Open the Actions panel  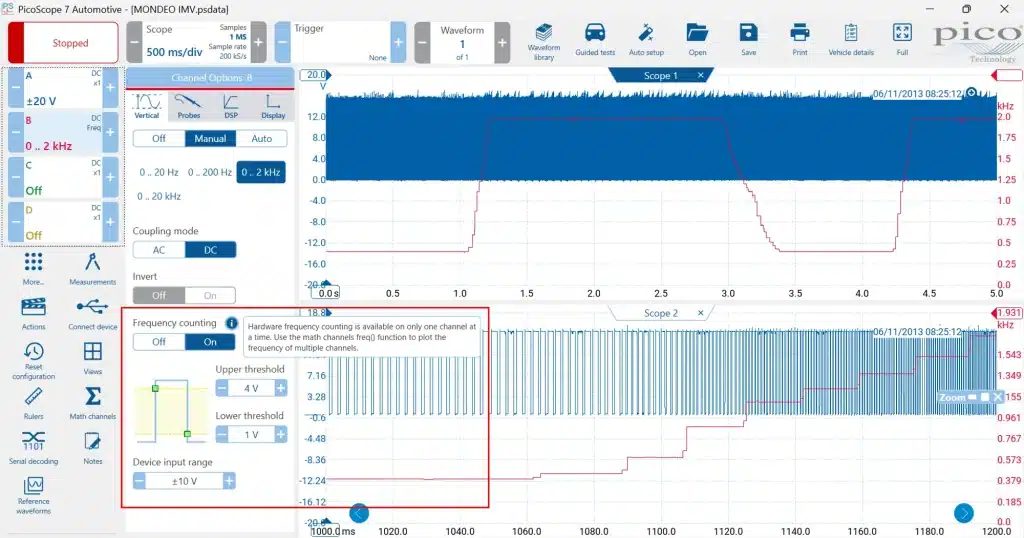point(33,313)
